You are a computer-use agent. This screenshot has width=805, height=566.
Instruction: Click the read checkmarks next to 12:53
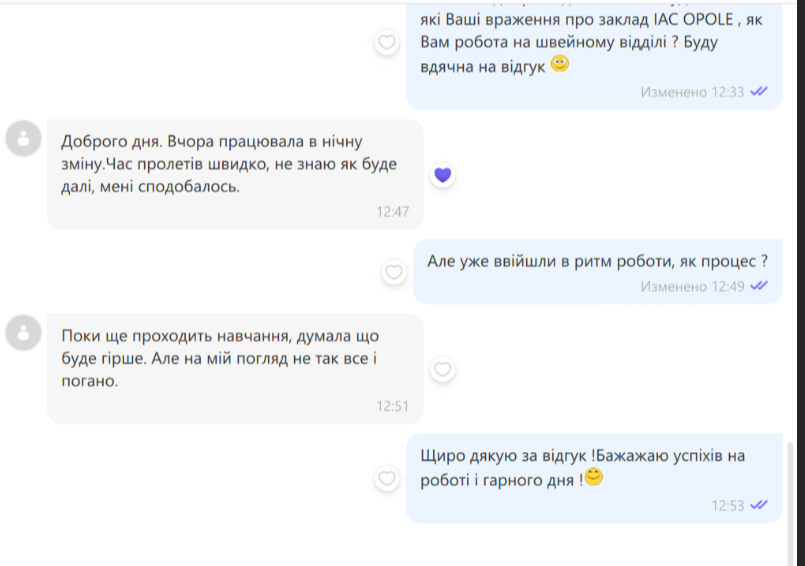pyautogui.click(x=759, y=505)
